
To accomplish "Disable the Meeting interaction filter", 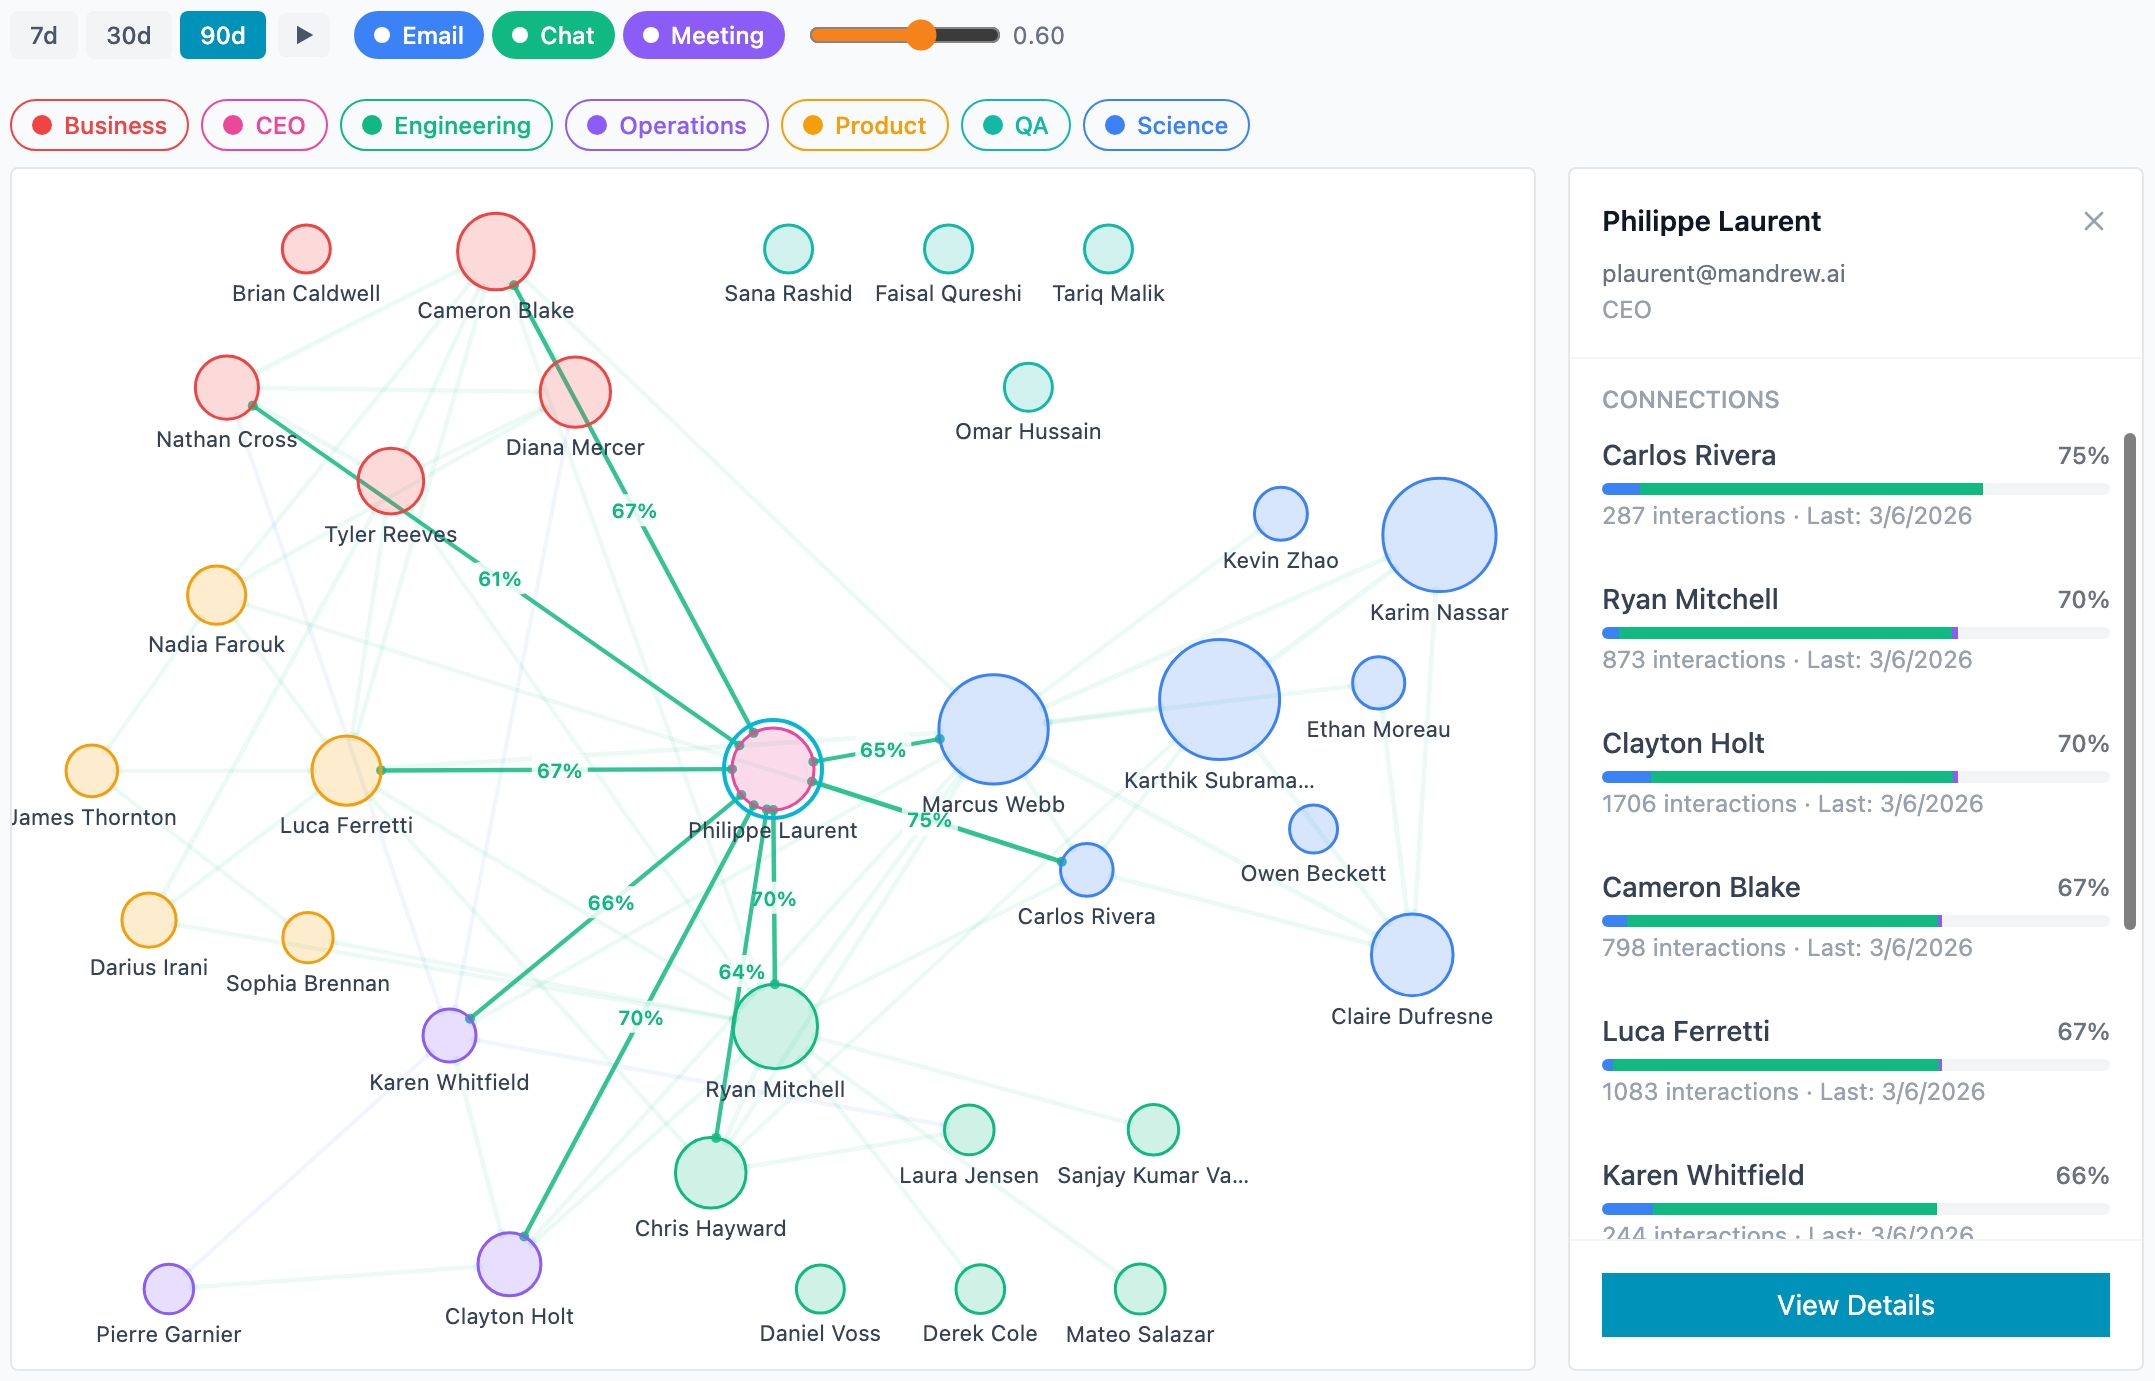I will pos(703,35).
